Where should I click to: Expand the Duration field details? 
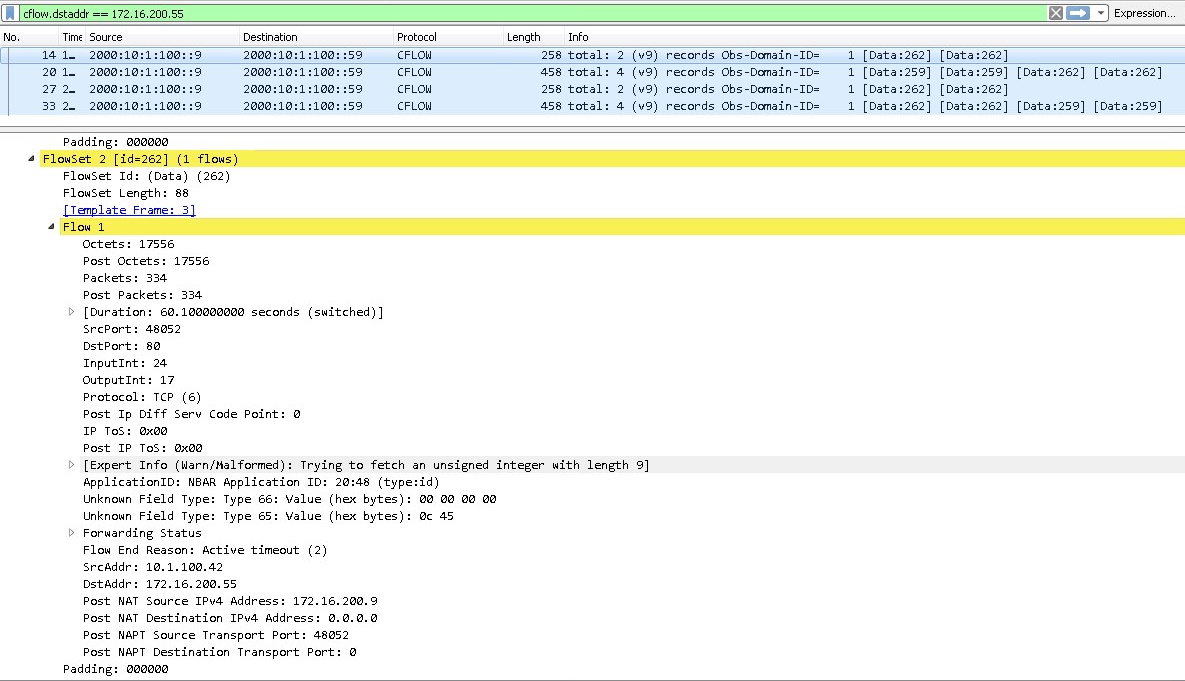click(x=71, y=311)
